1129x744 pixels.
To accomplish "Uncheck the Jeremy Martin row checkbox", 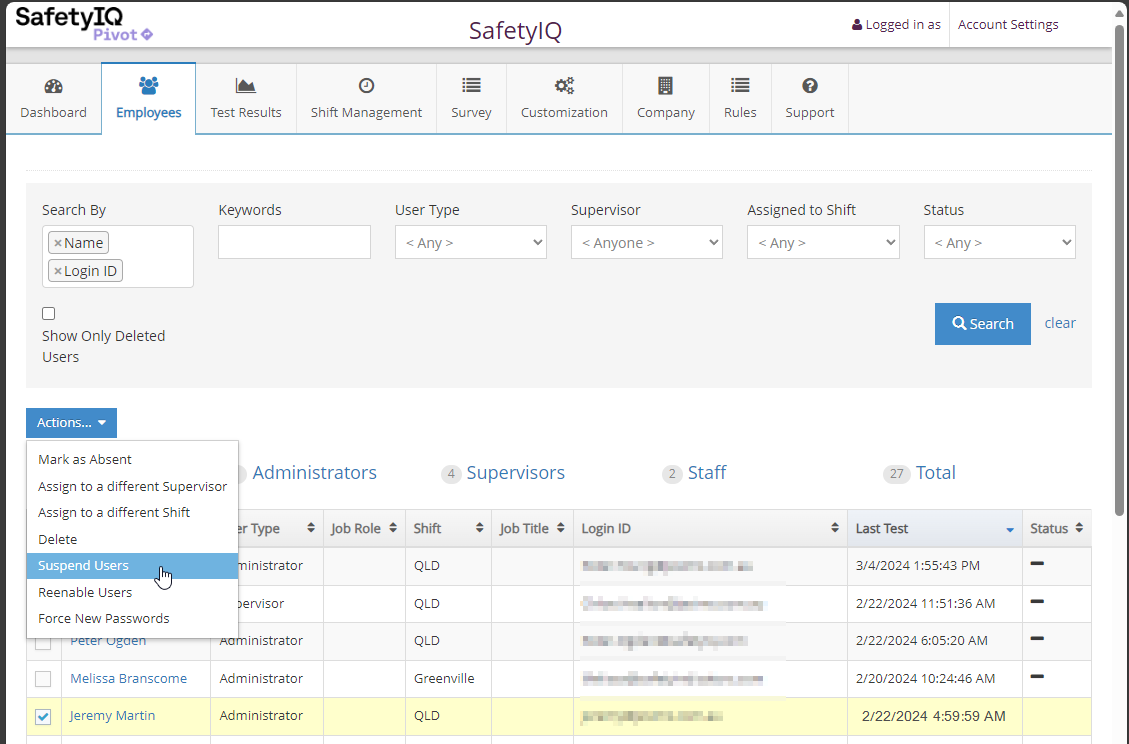I will click(43, 716).
